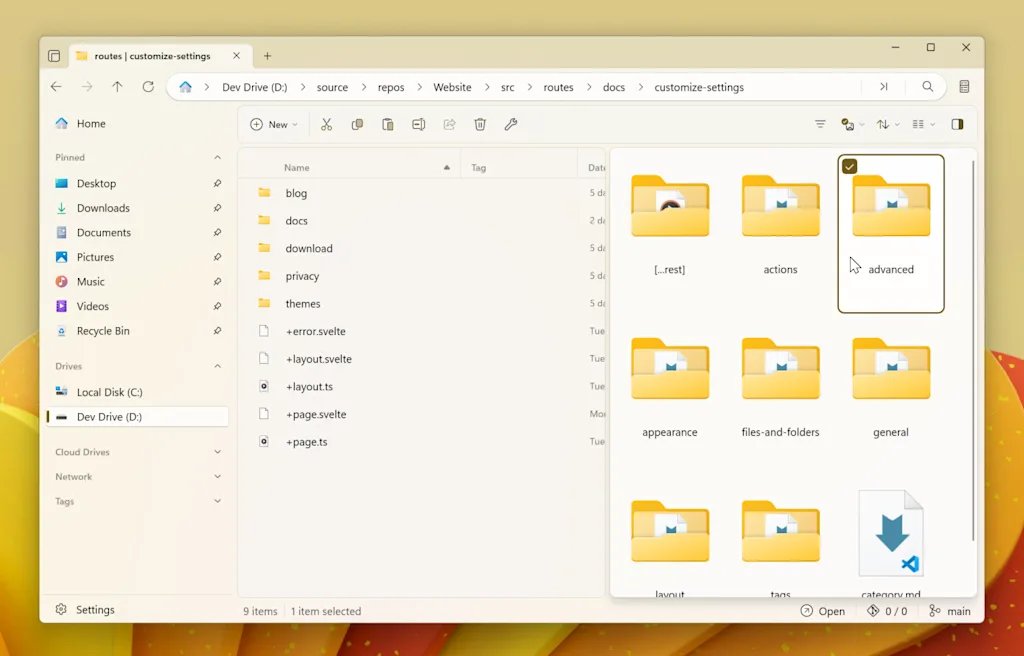
Task: Open the sort order dropdown
Action: point(885,124)
